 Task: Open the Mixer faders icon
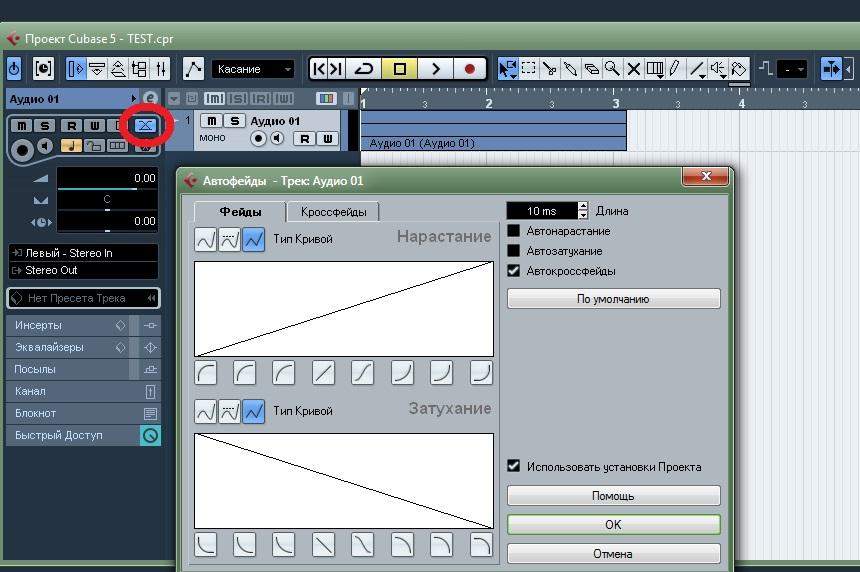[x=160, y=69]
